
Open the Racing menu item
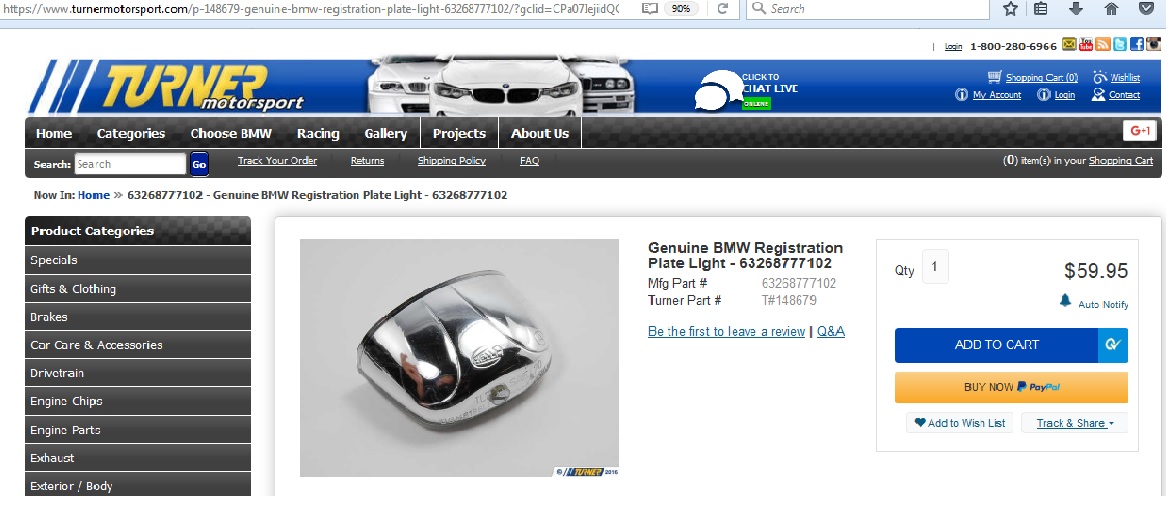(318, 133)
